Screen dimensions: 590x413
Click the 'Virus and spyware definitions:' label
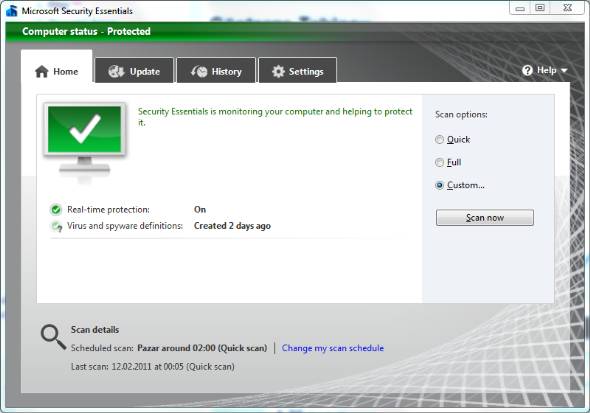point(125,226)
